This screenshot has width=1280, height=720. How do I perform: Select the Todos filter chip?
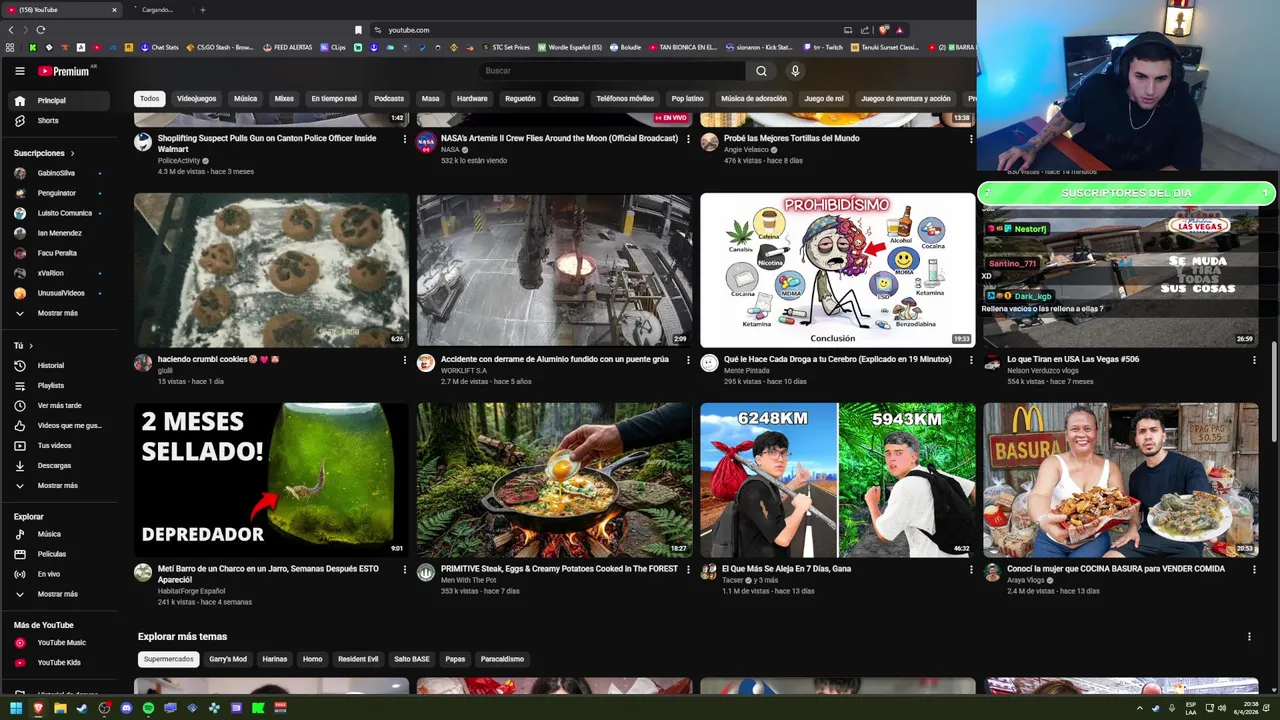point(149,99)
